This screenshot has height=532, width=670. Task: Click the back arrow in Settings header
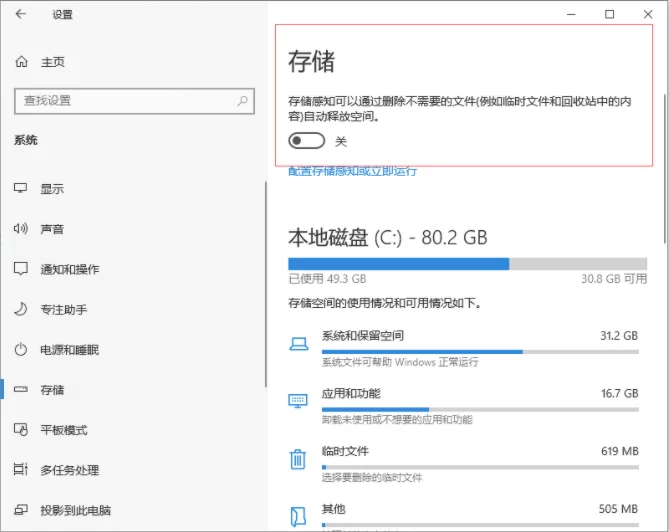click(x=21, y=15)
